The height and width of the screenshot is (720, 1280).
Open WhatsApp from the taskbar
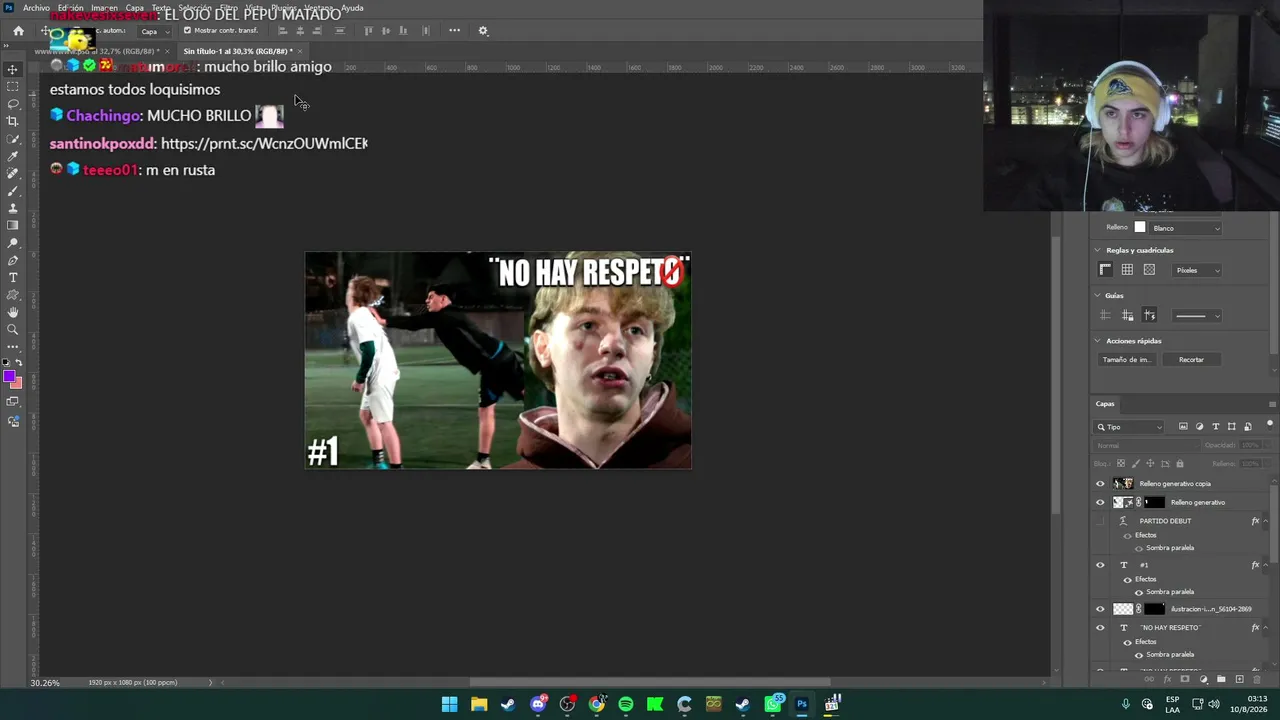point(772,704)
